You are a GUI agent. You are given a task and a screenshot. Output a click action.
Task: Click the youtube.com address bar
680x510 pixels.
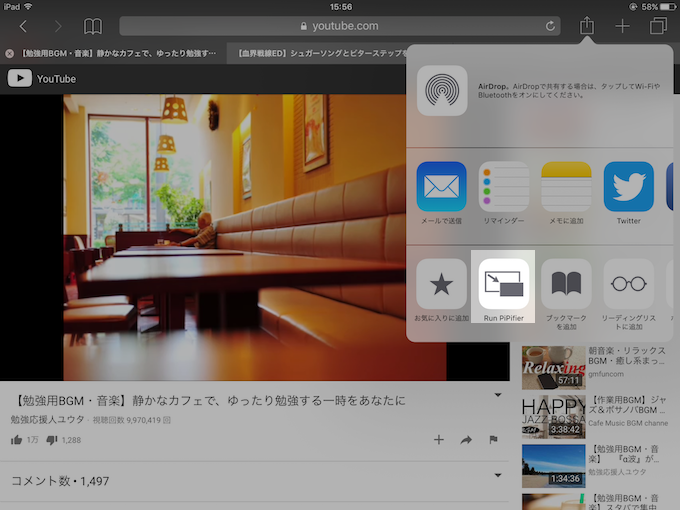(340, 26)
